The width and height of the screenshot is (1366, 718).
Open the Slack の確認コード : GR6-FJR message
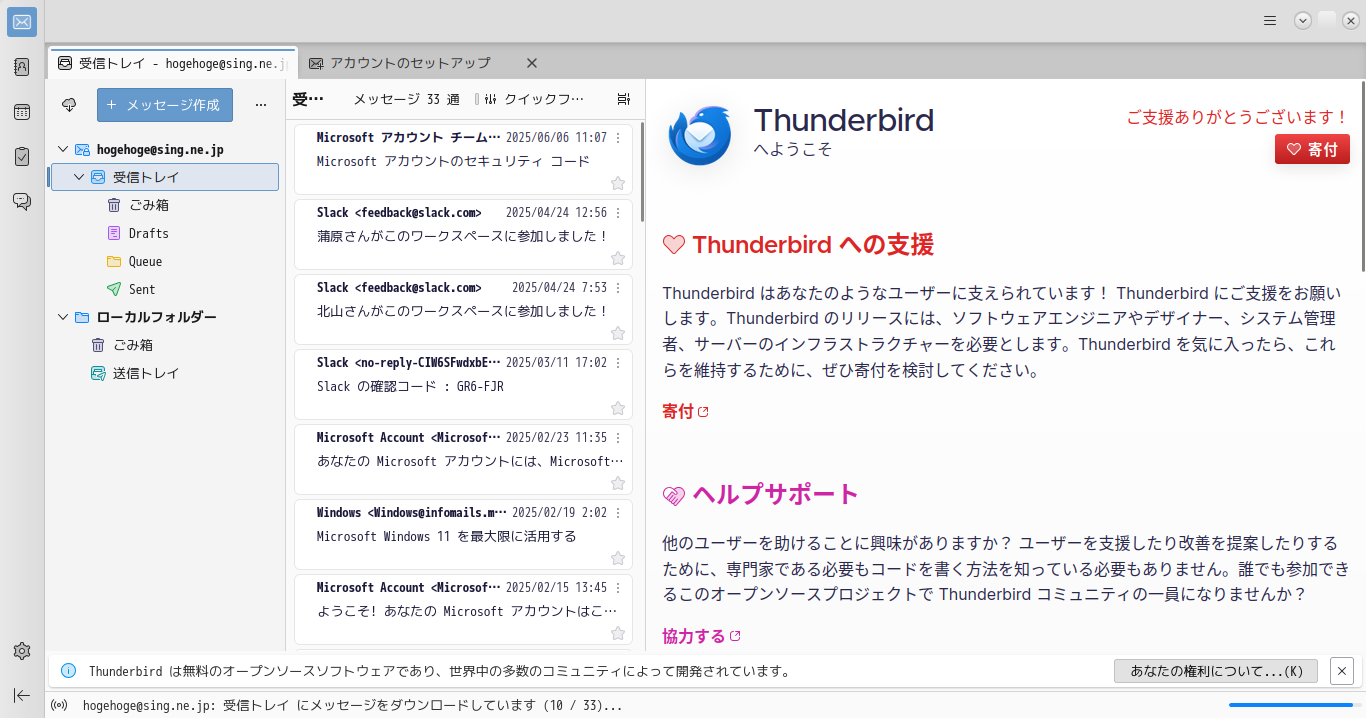(464, 384)
